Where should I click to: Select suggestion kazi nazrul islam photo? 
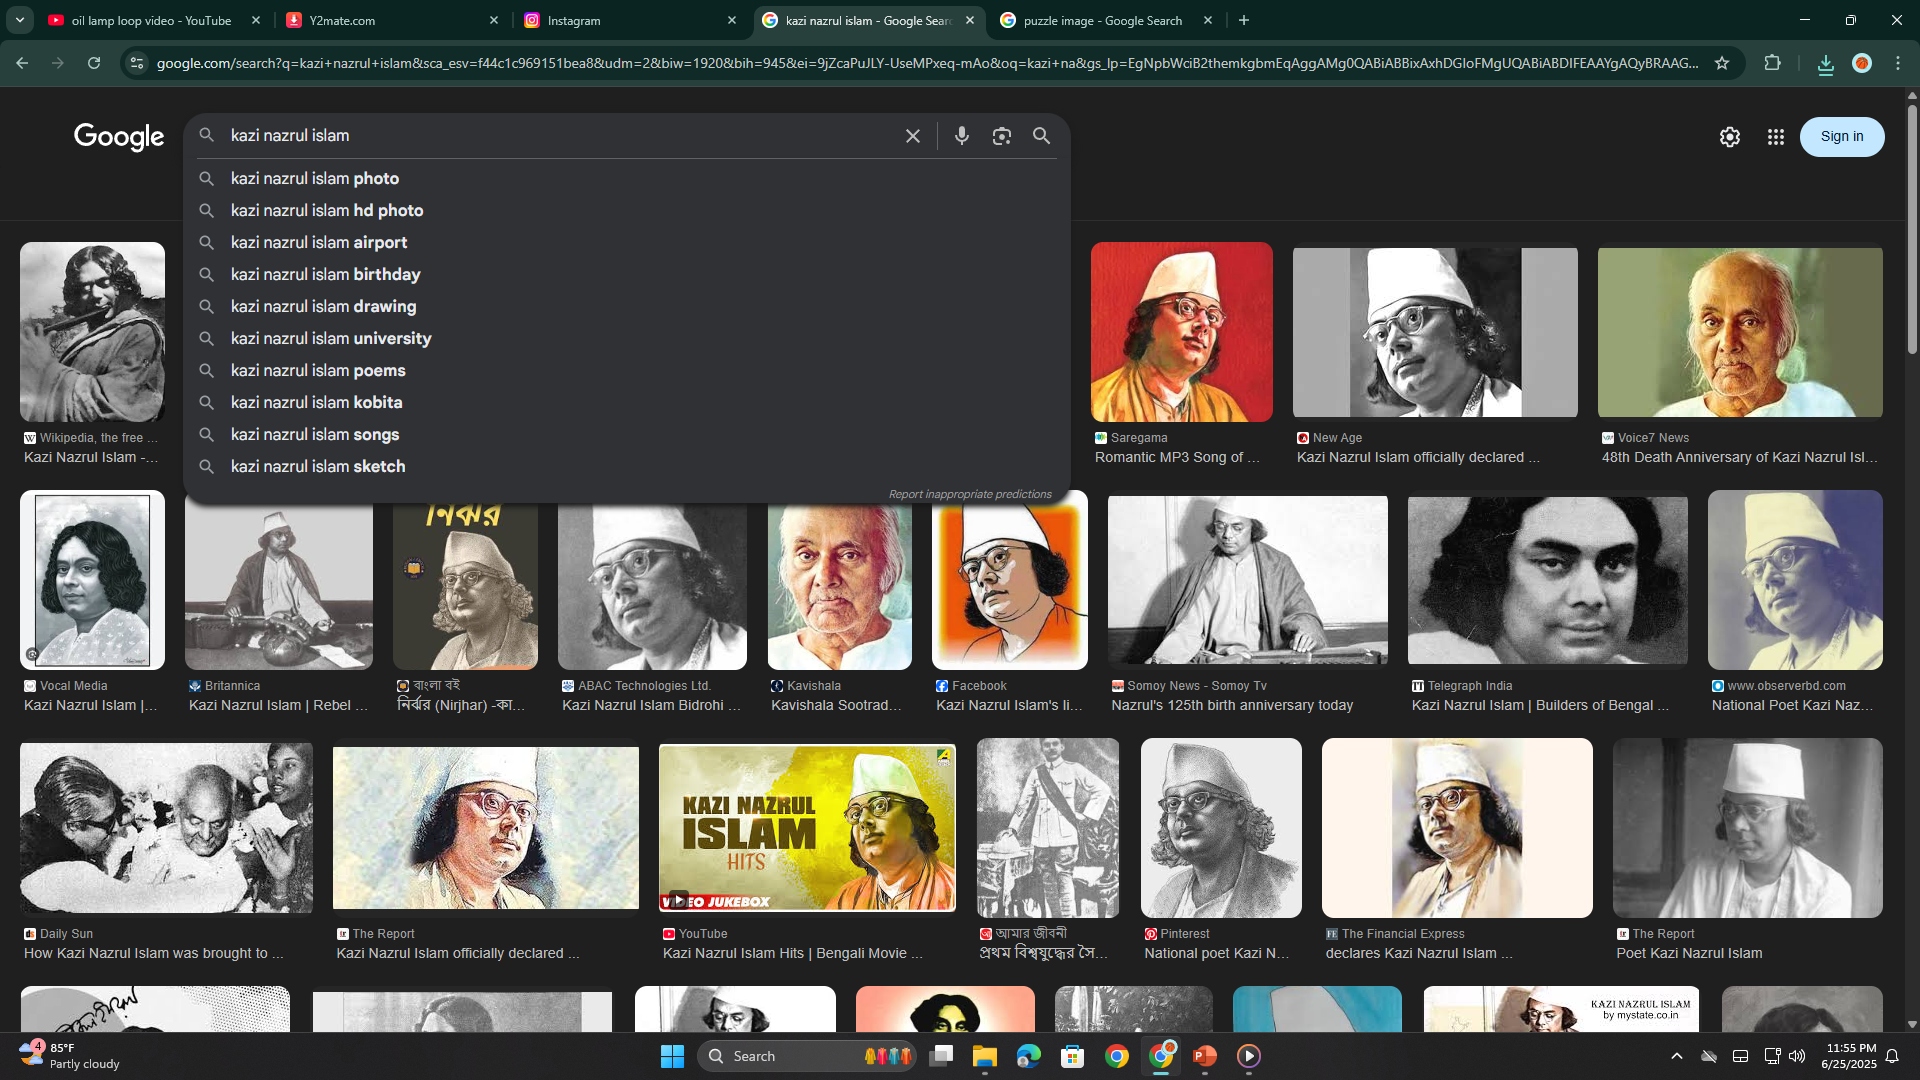[x=626, y=178]
